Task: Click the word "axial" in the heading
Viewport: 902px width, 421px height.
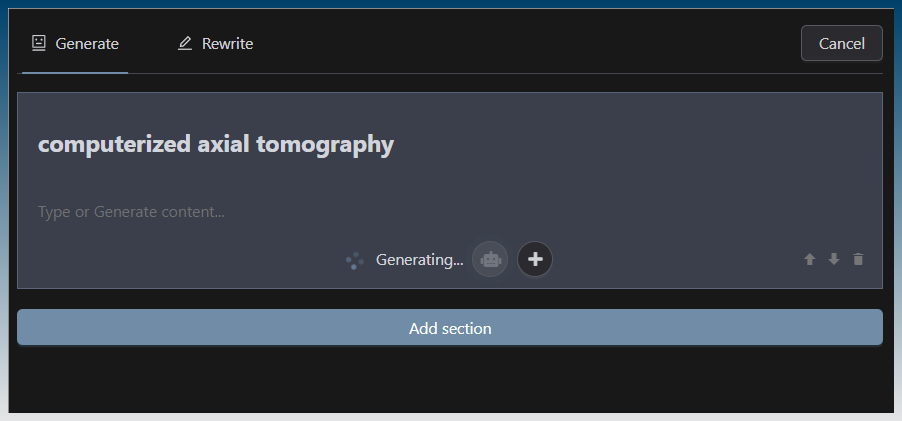Action: (x=223, y=145)
